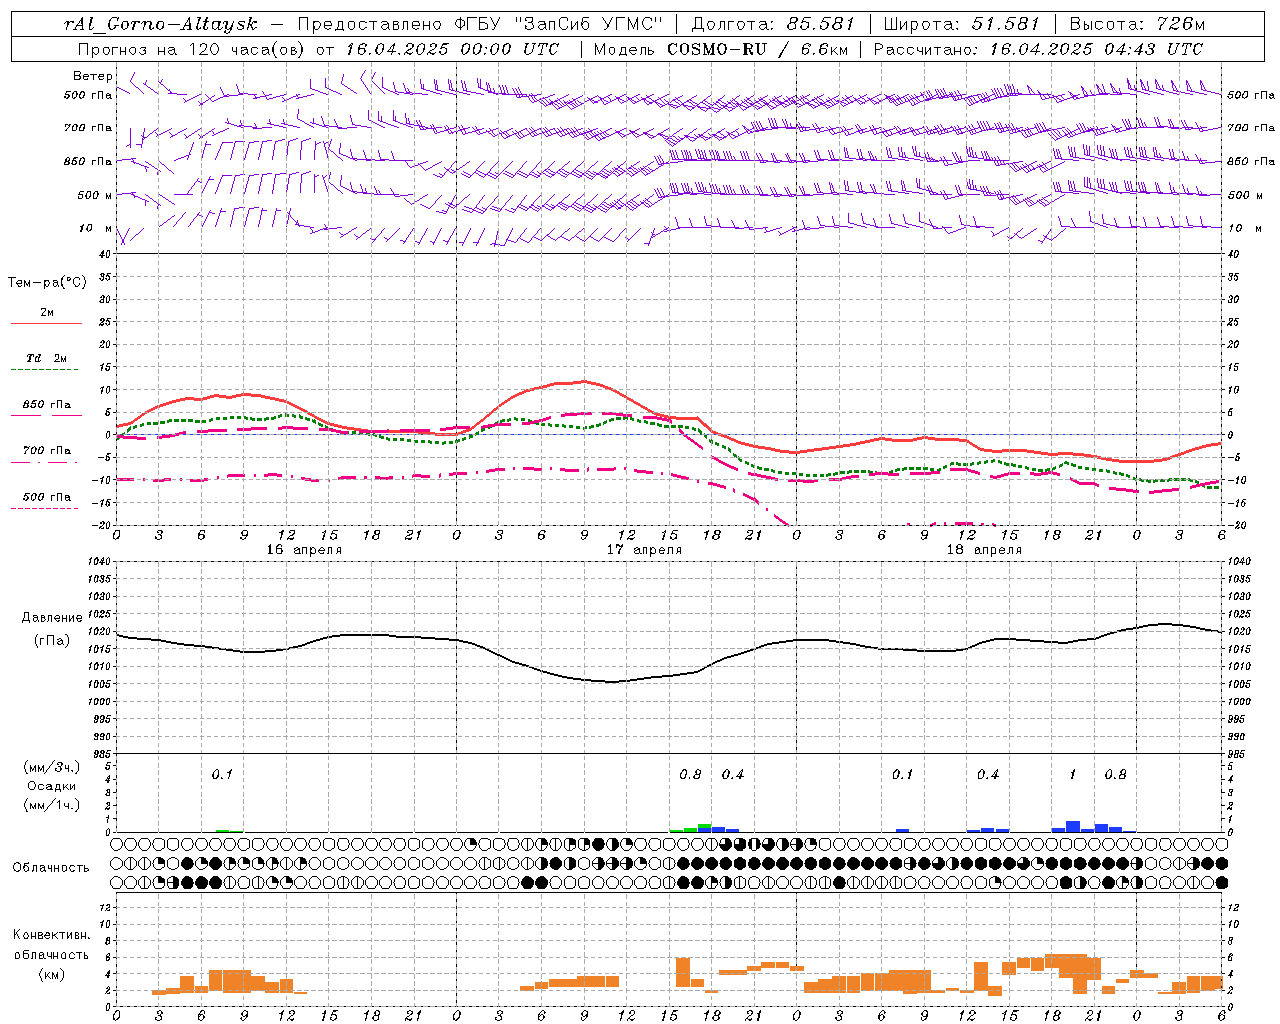
Task: Select the (мм/1ч.) precipitation unit label
Action: (51, 805)
